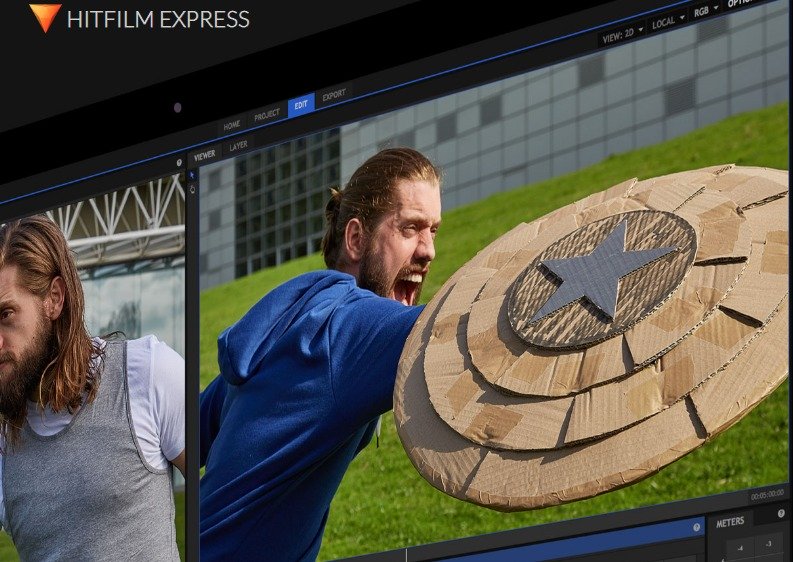Open the LAYER panel tab
The width and height of the screenshot is (793, 562).
[x=238, y=146]
